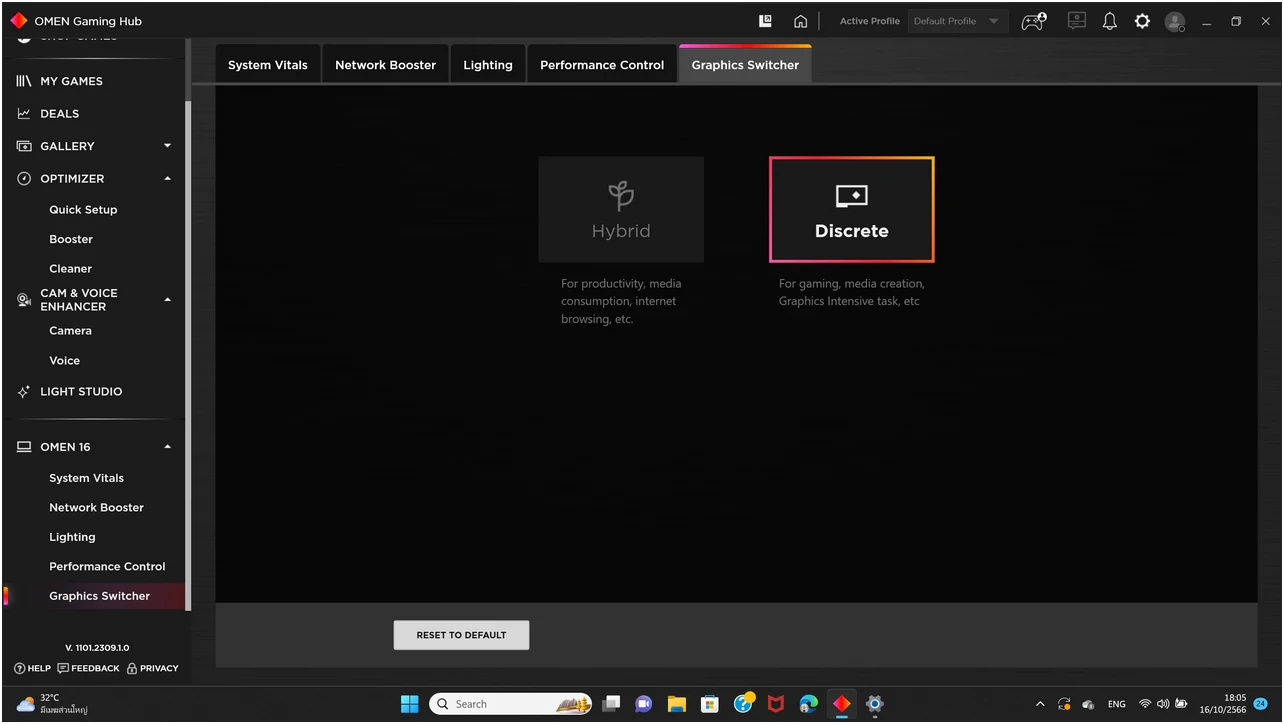Open the HELP link
Viewport: 1284px width, 724px height.
[33, 668]
